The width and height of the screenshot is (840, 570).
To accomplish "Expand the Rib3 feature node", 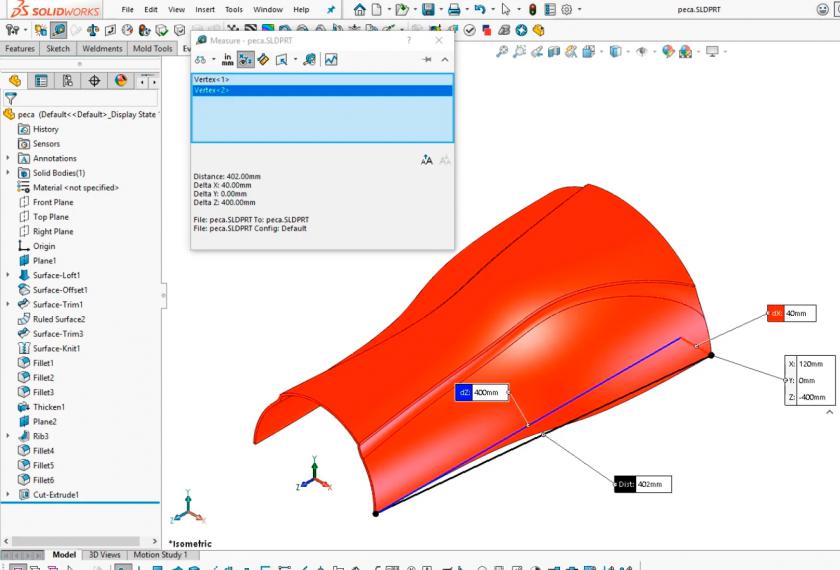I will (x=8, y=436).
